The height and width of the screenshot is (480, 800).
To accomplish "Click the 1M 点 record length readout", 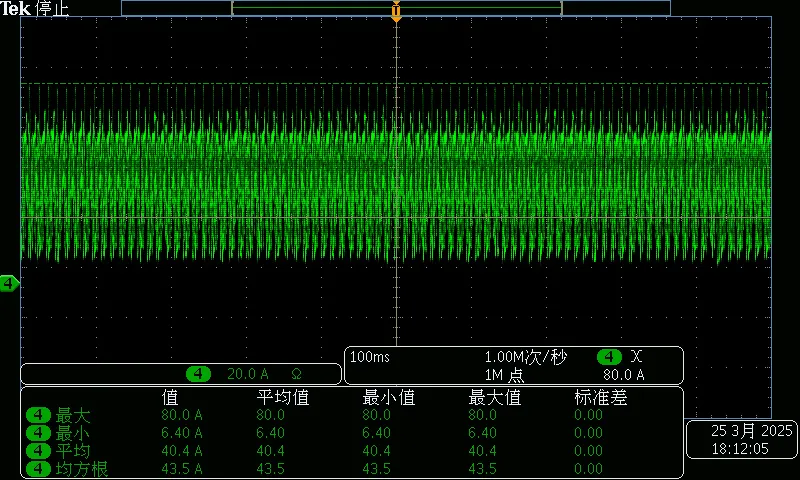I will (x=504, y=375).
